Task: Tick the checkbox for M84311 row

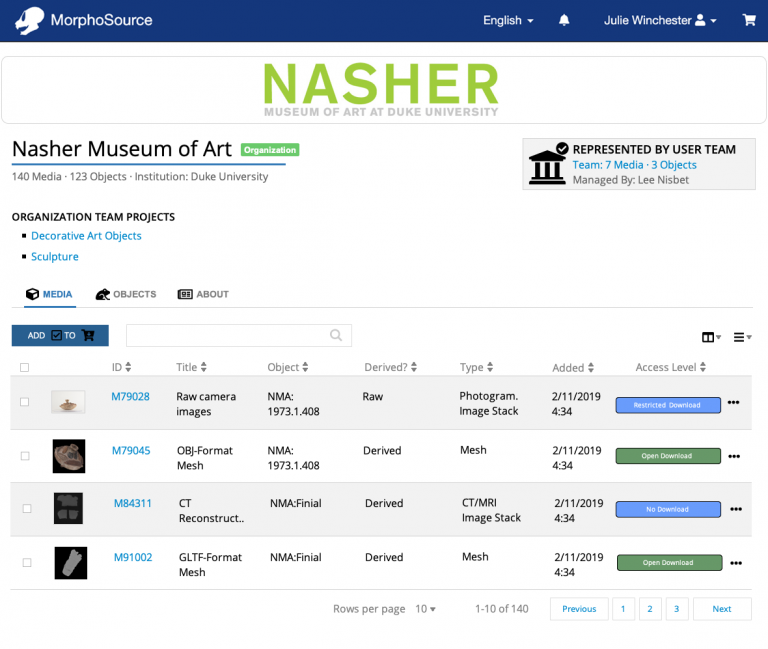Action: coord(27,509)
